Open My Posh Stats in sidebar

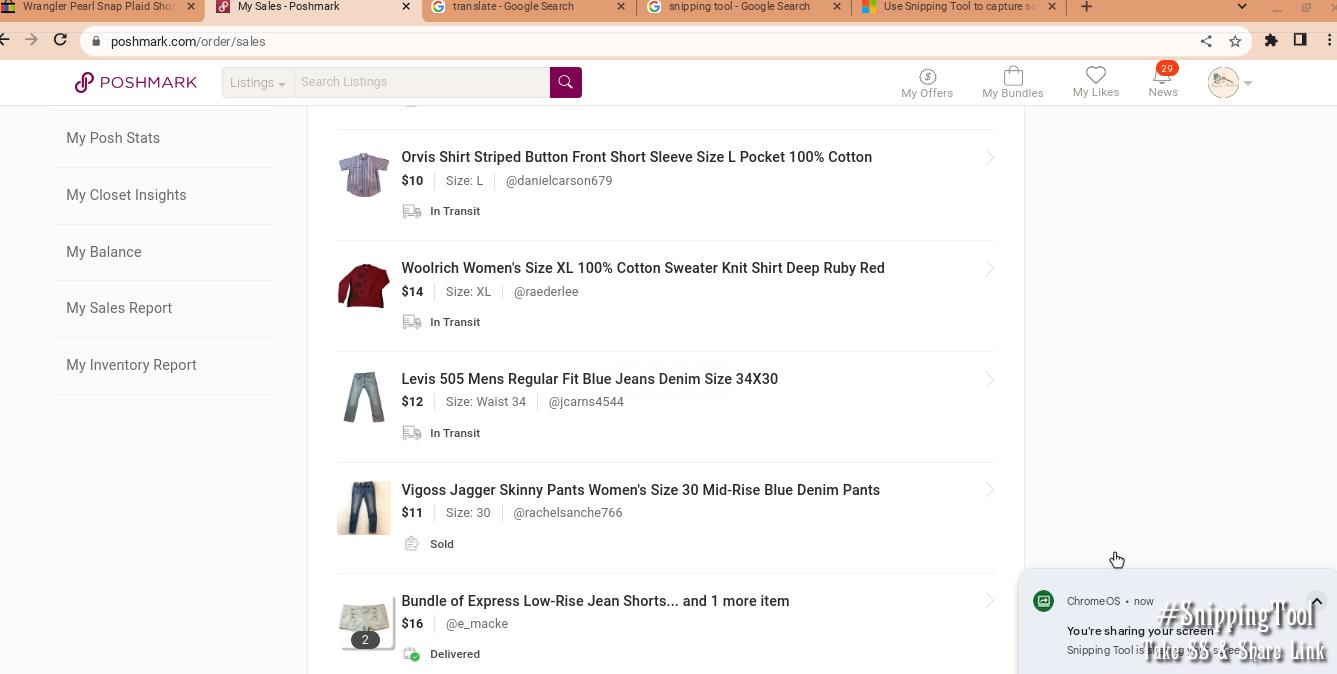[113, 138]
